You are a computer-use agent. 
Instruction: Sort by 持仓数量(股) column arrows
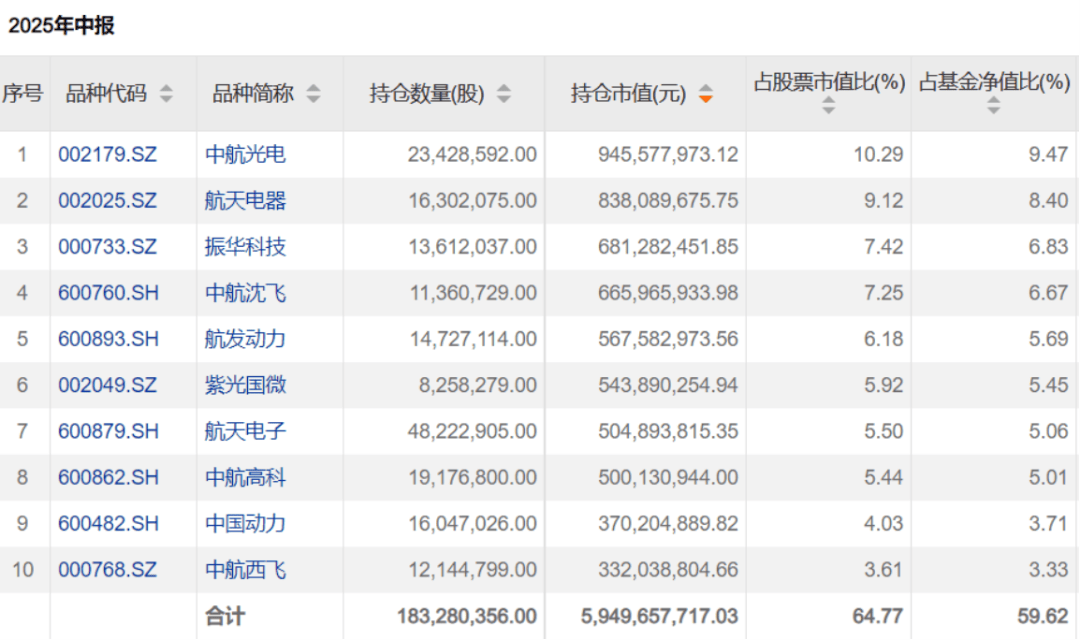[x=504, y=94]
